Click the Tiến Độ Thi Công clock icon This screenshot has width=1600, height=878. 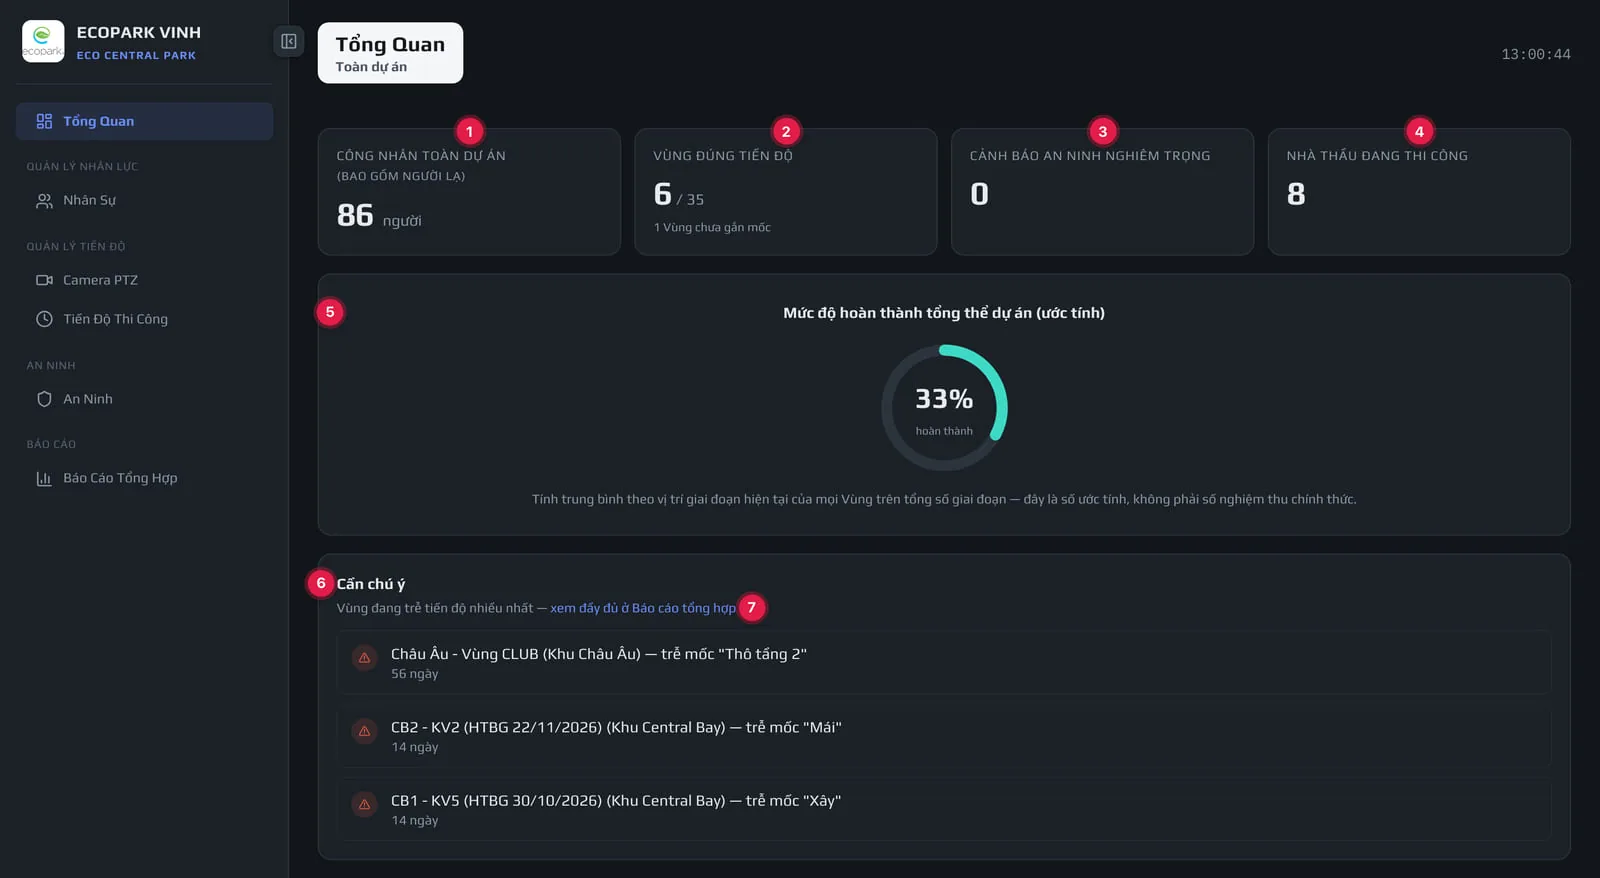44,319
